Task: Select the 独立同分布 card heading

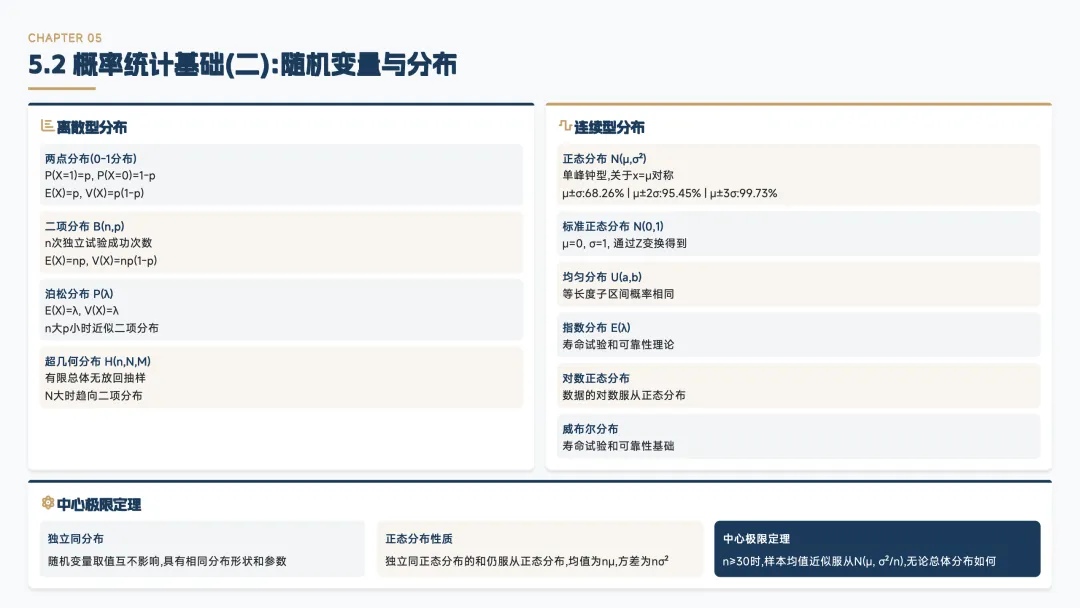Action: coord(75,539)
